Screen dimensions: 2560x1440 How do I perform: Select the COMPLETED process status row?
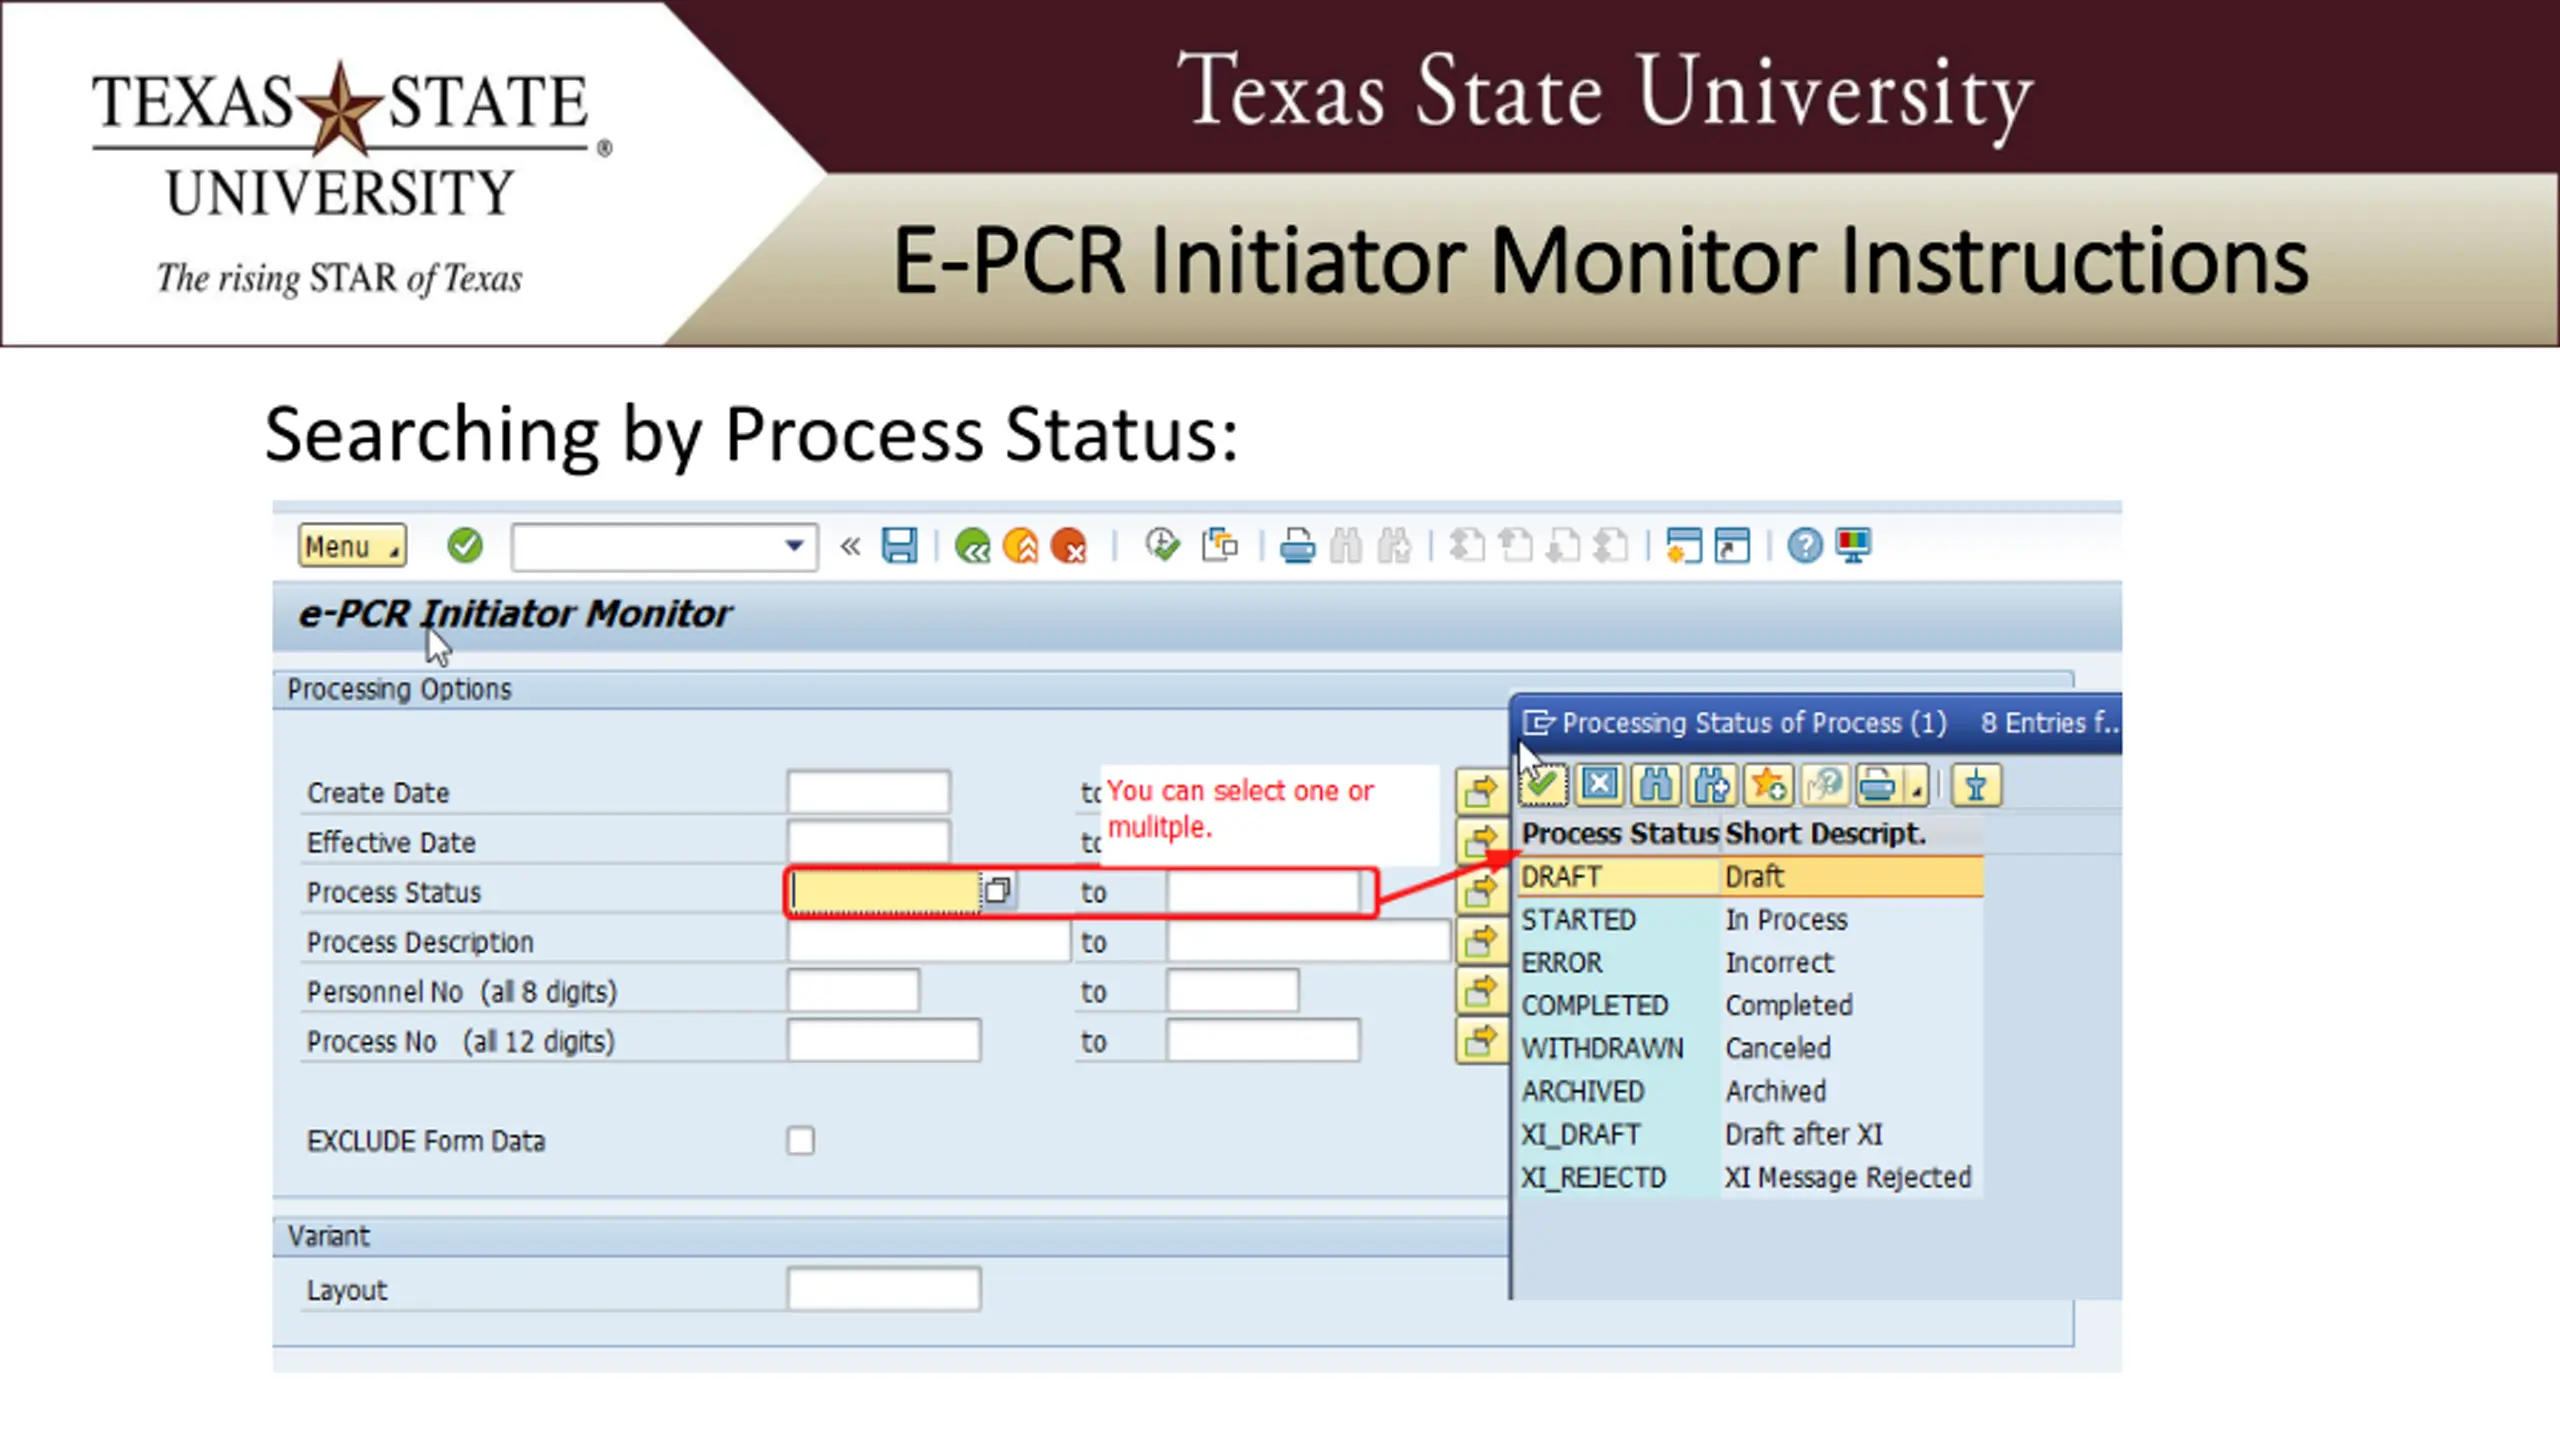(x=1750, y=1005)
